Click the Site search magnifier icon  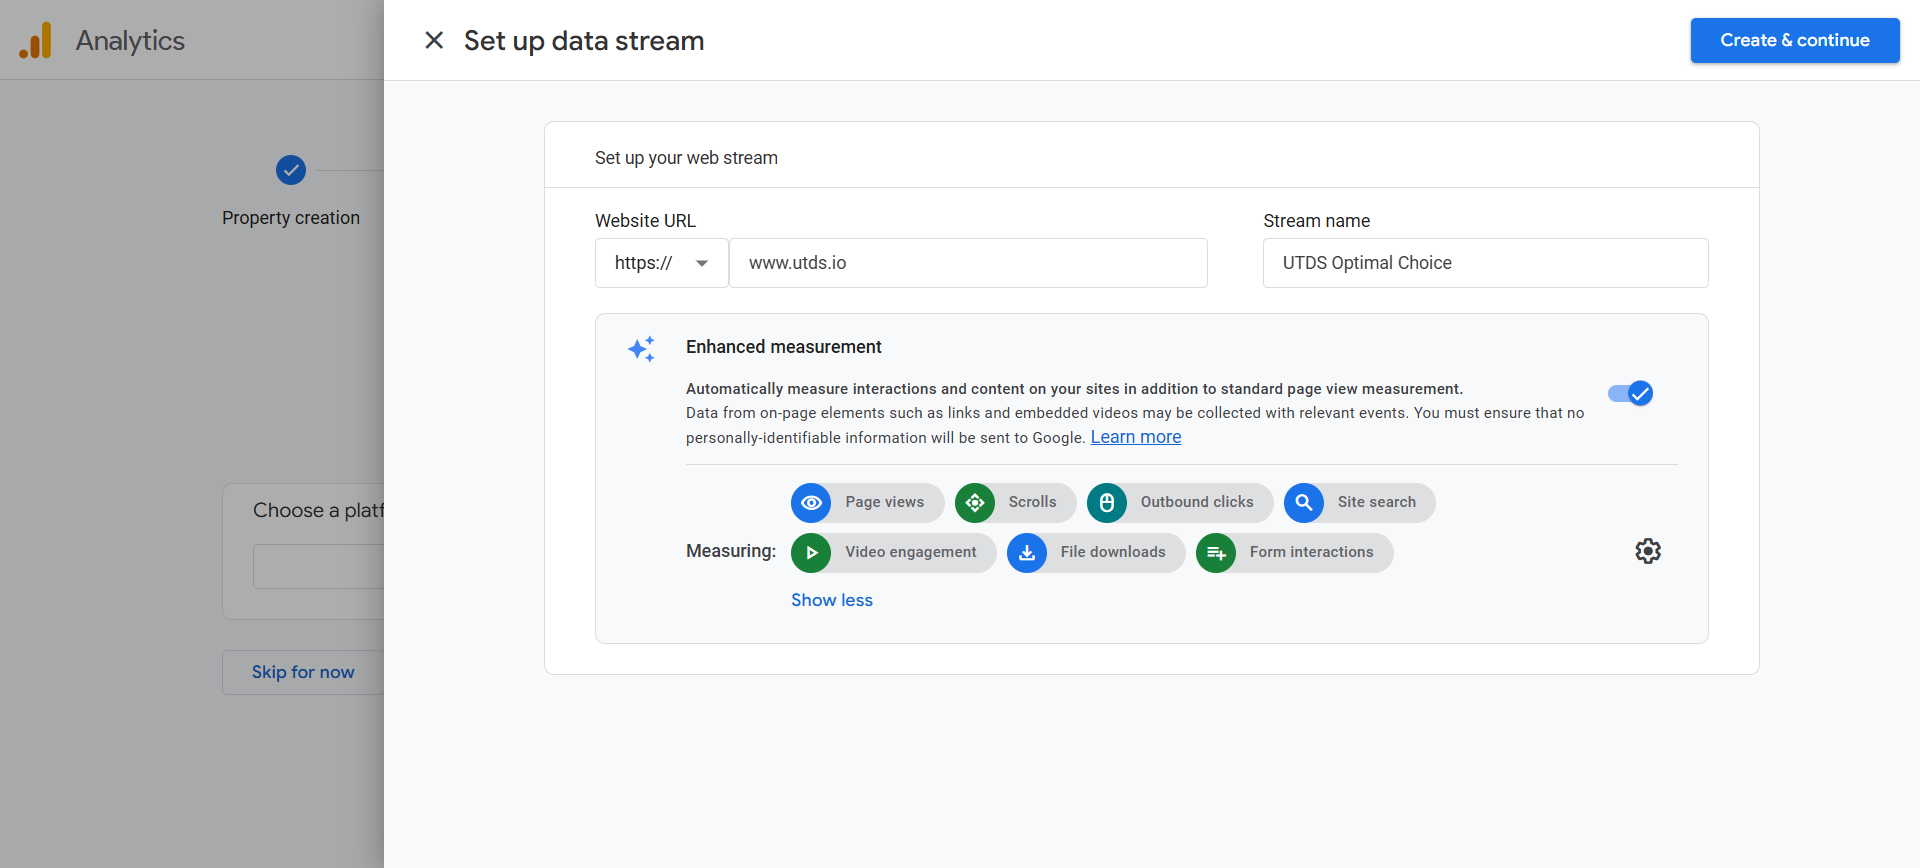point(1304,502)
